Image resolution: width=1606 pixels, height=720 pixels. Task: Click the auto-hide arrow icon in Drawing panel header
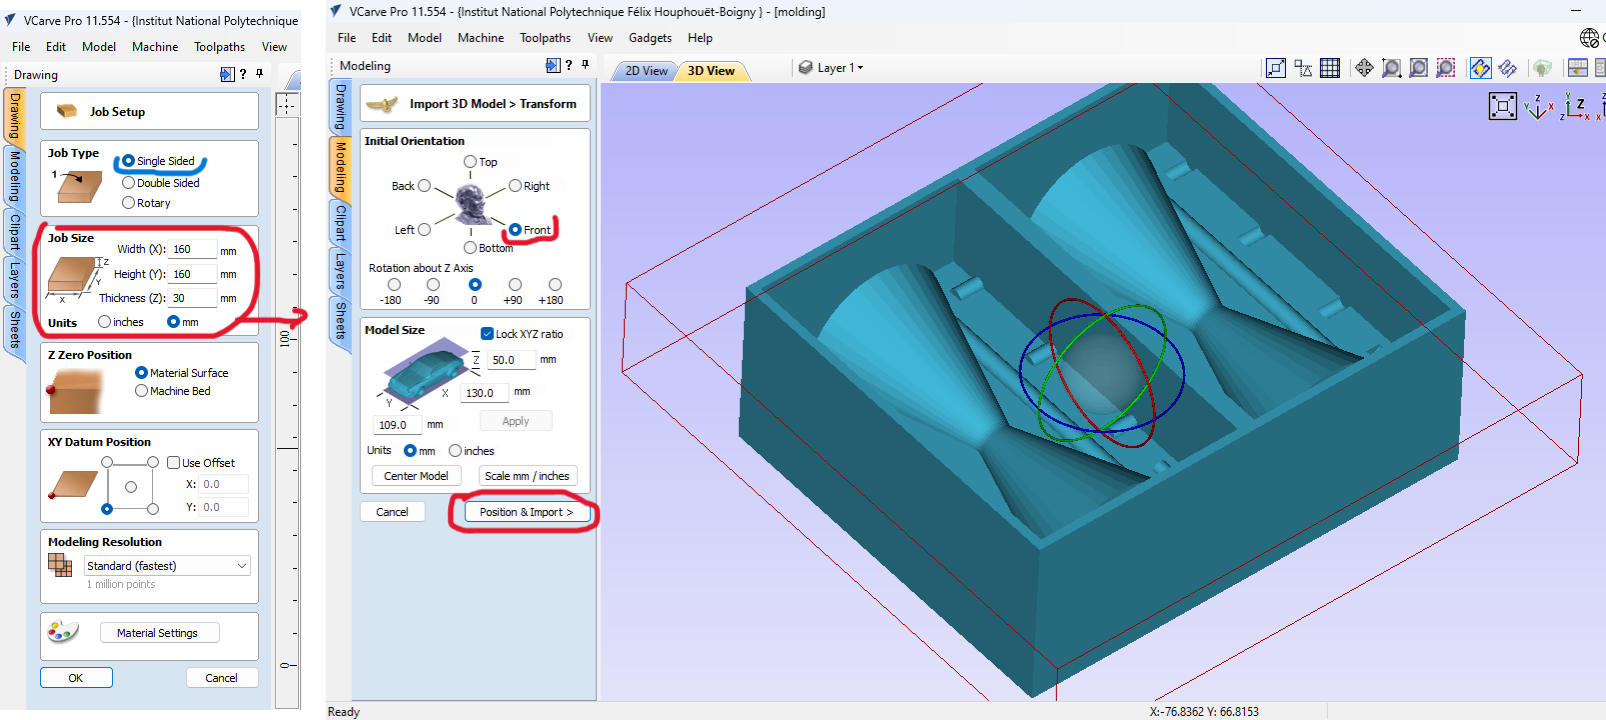coord(226,74)
